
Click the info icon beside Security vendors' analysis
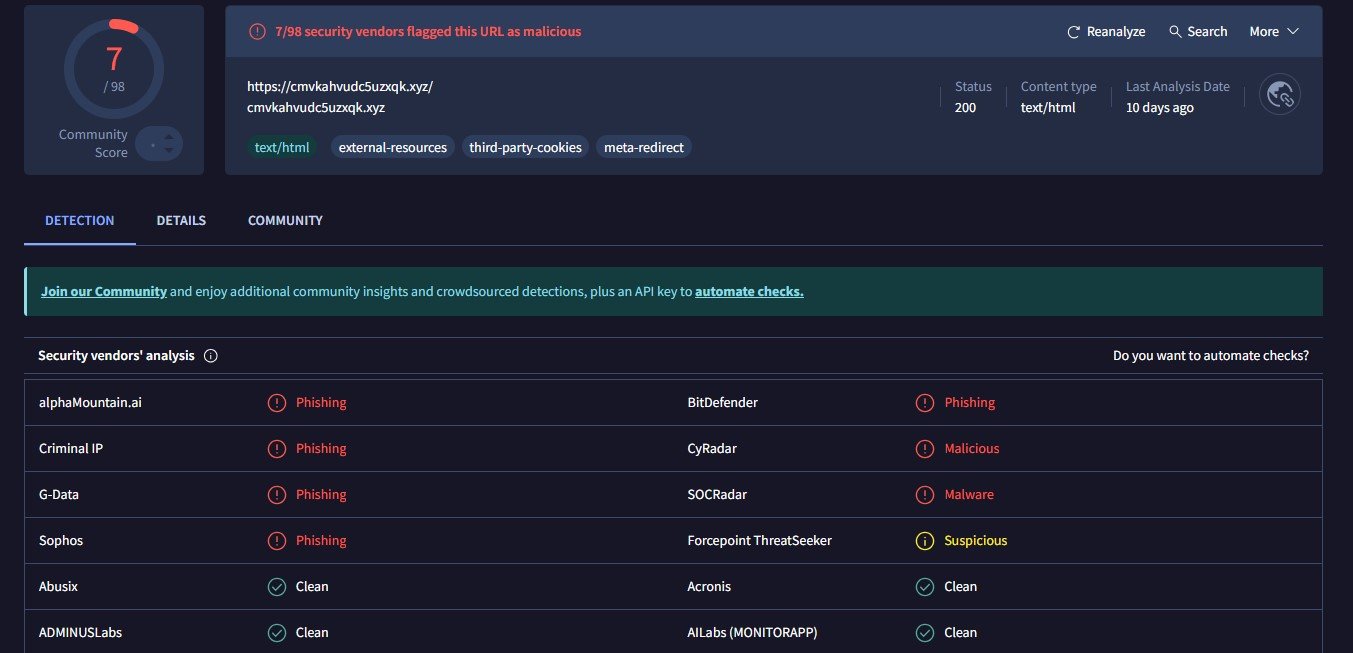click(x=211, y=356)
